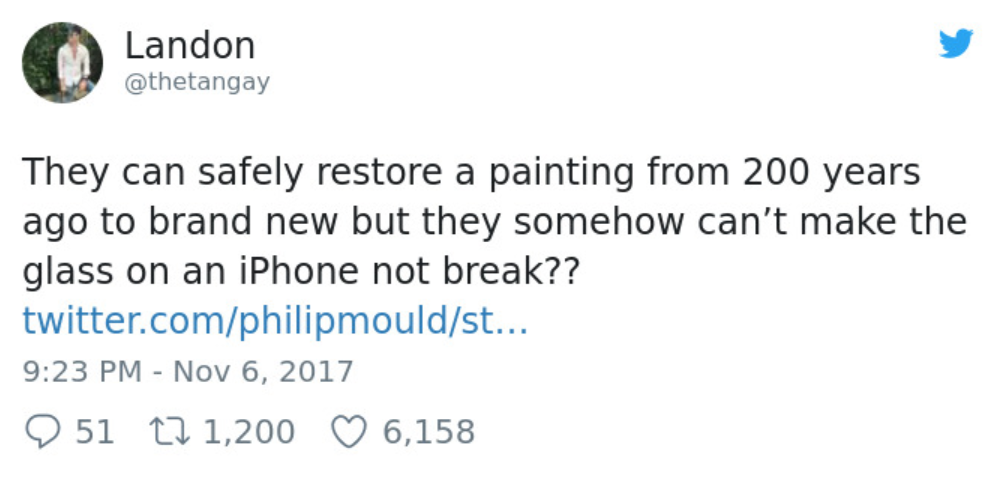1006x478 pixels.
Task: Click the words "They can safely restore"
Action: (x=198, y=173)
